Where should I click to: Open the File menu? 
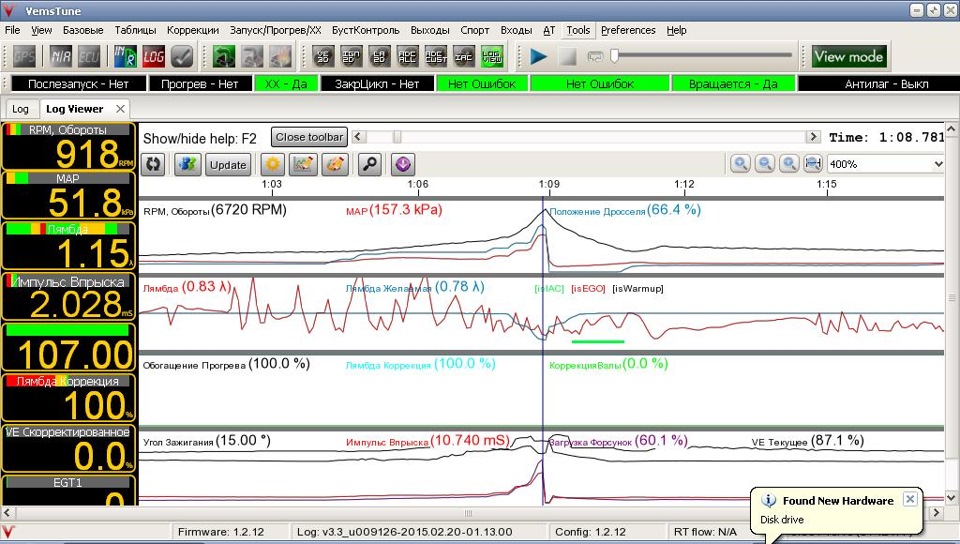(12, 30)
